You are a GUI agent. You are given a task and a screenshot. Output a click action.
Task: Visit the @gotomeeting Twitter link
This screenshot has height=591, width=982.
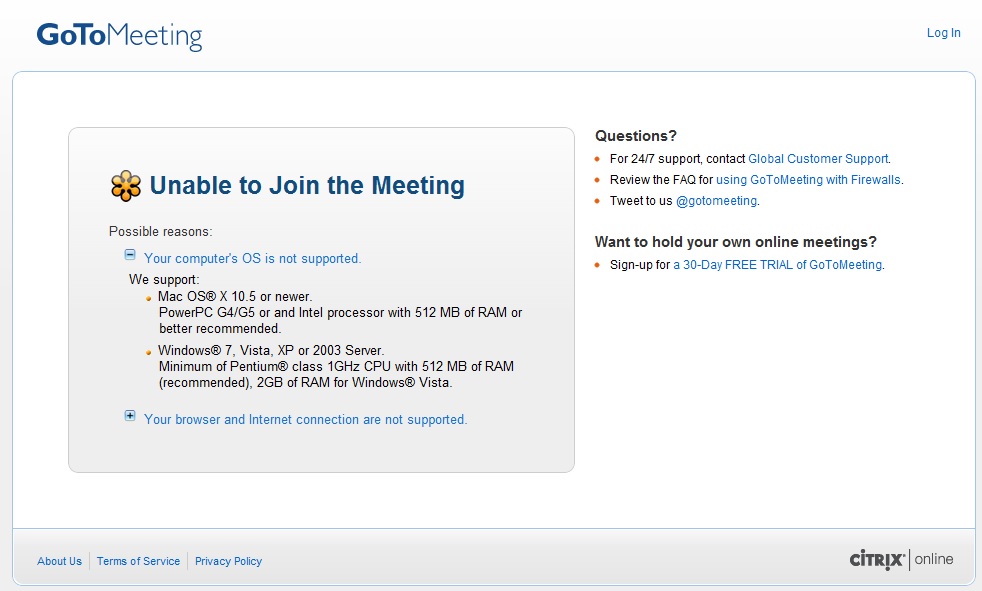(716, 201)
